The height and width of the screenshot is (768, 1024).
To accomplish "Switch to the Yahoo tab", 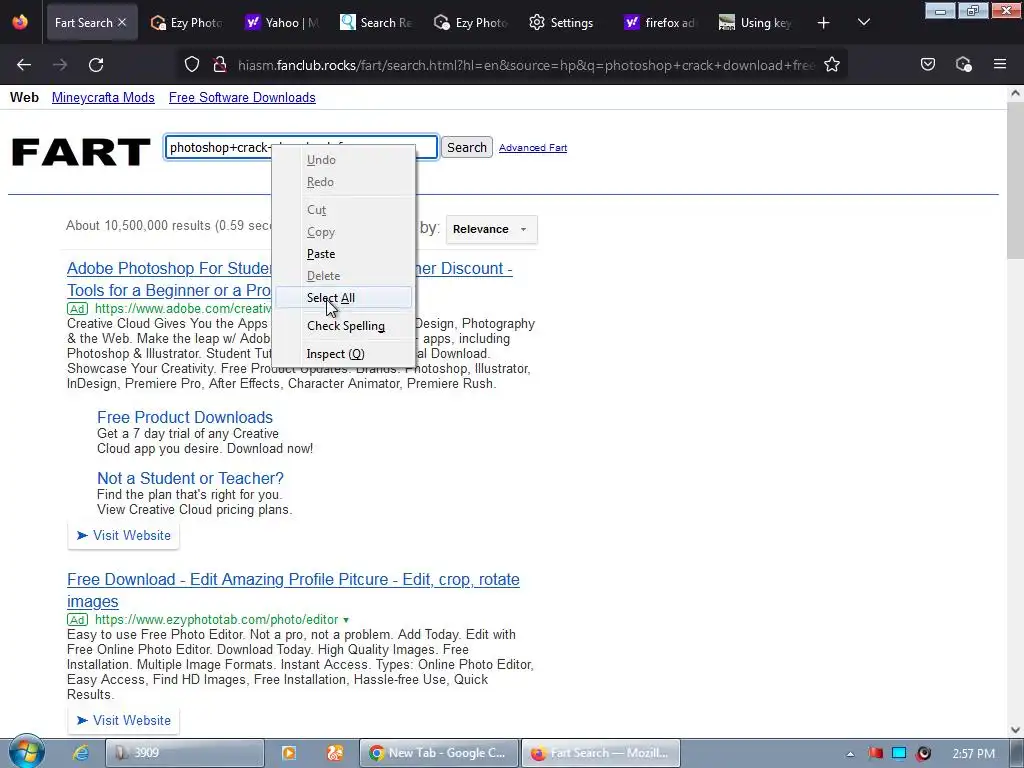I will [282, 23].
